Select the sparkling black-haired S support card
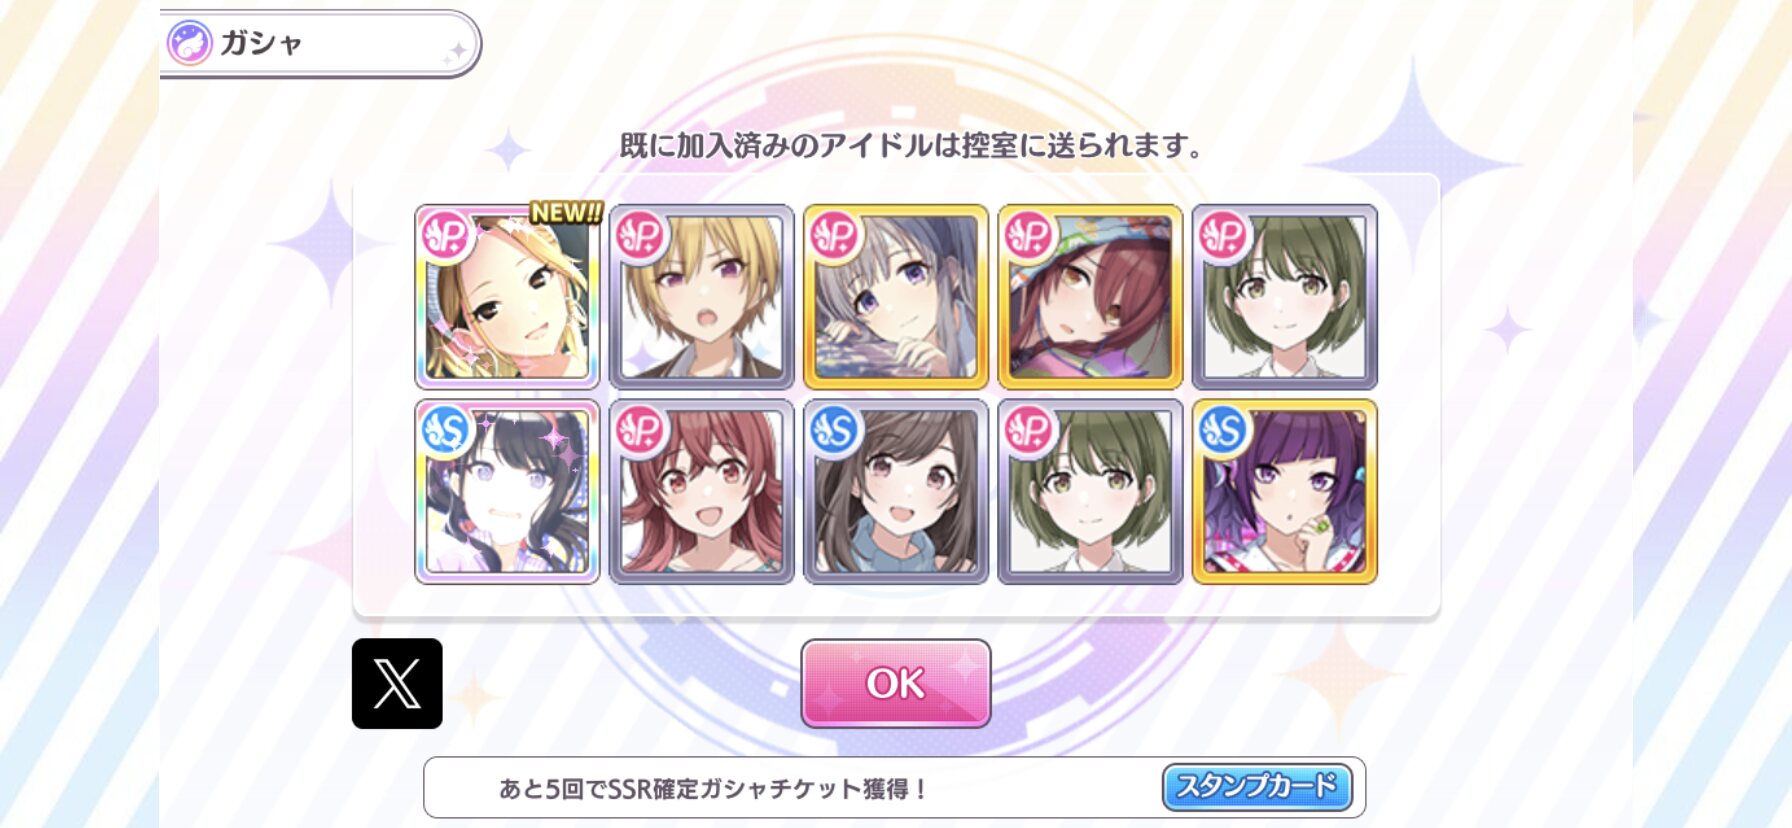Image resolution: width=1792 pixels, height=828 pixels. point(507,492)
